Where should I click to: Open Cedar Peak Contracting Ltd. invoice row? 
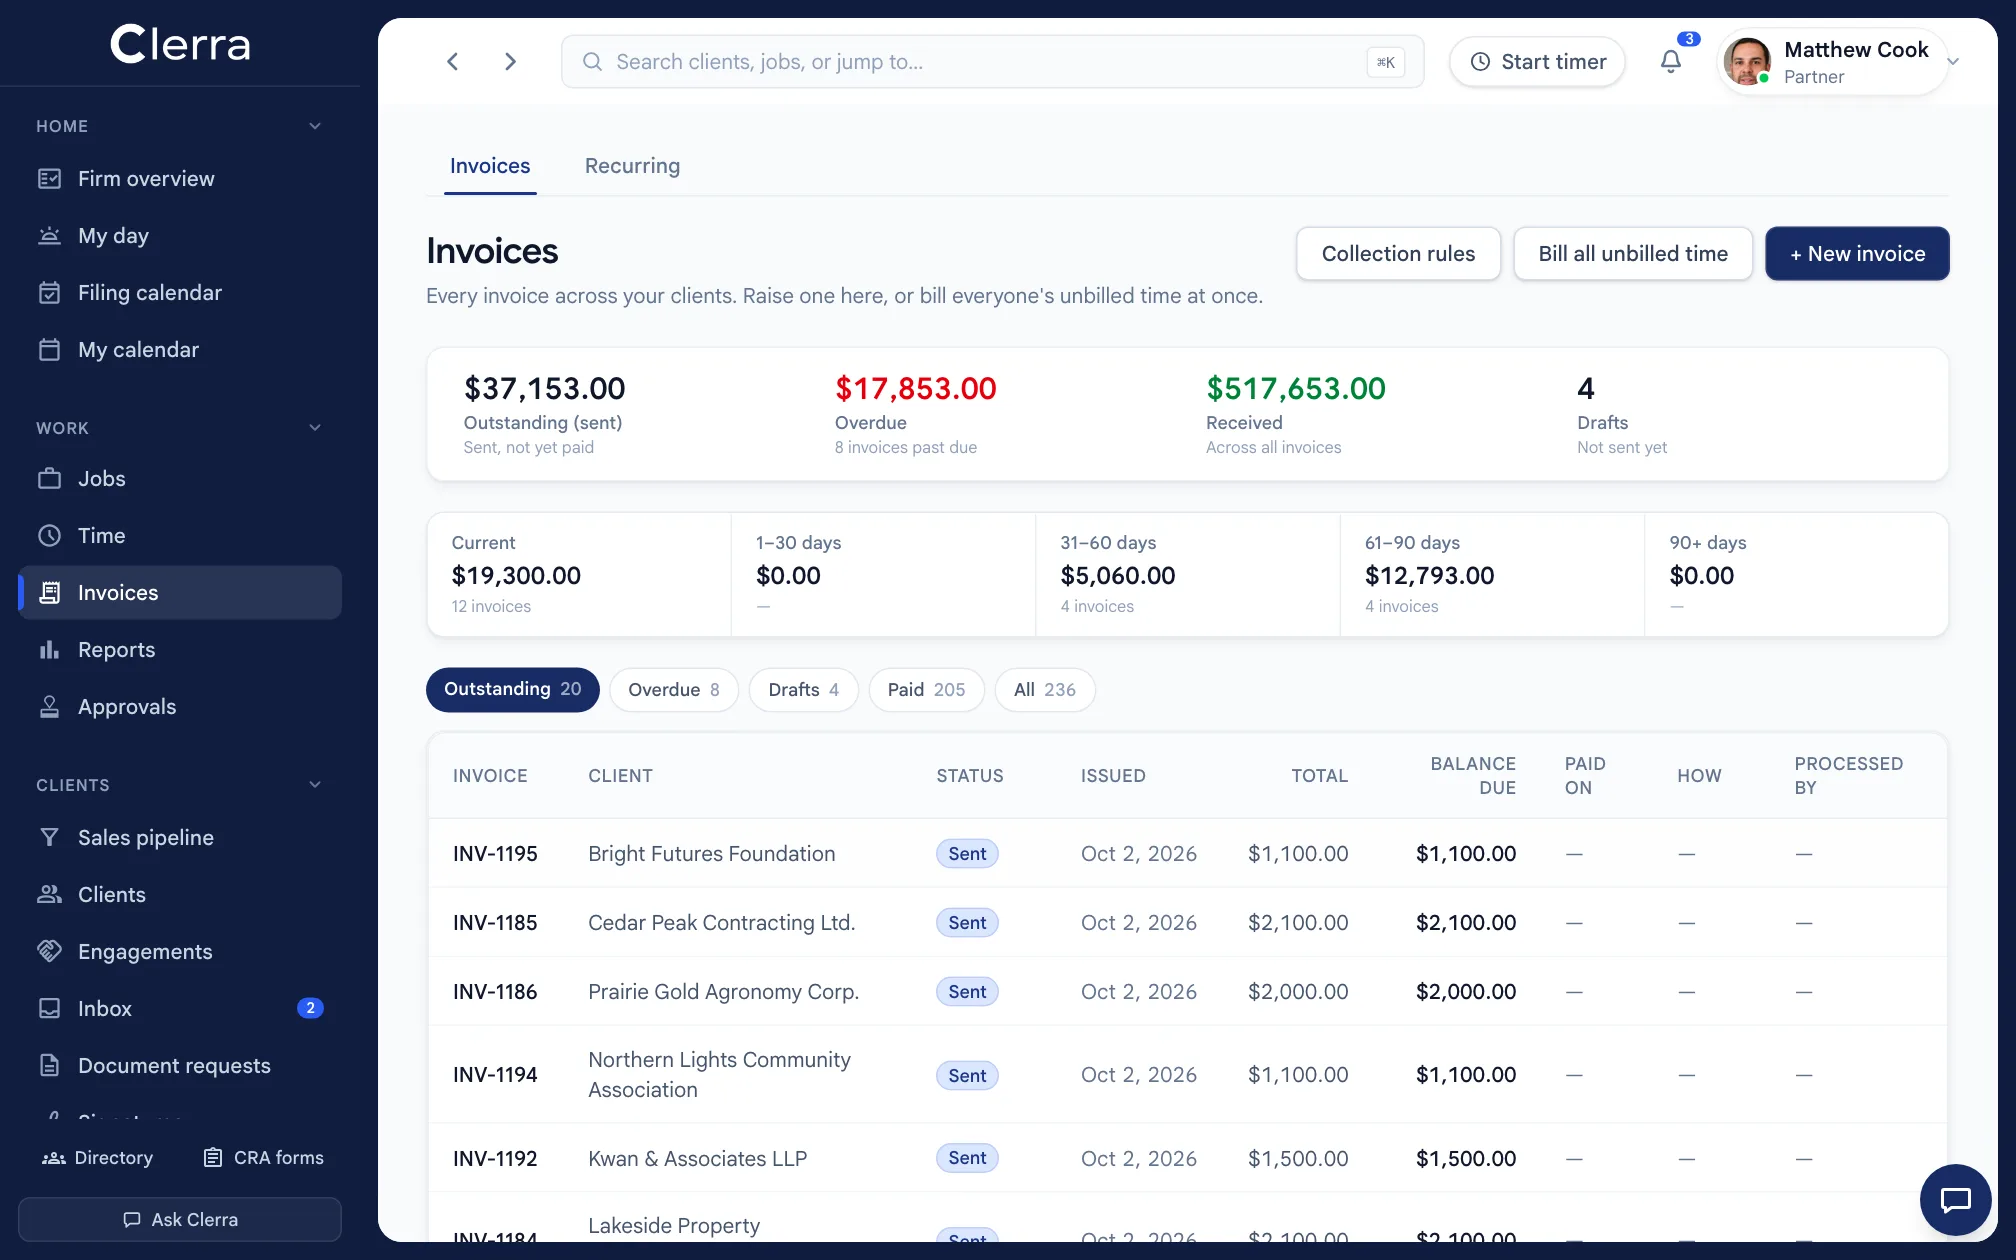point(1188,923)
